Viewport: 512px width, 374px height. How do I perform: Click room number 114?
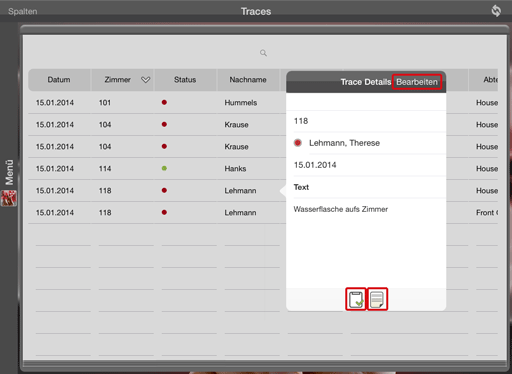(x=105, y=169)
